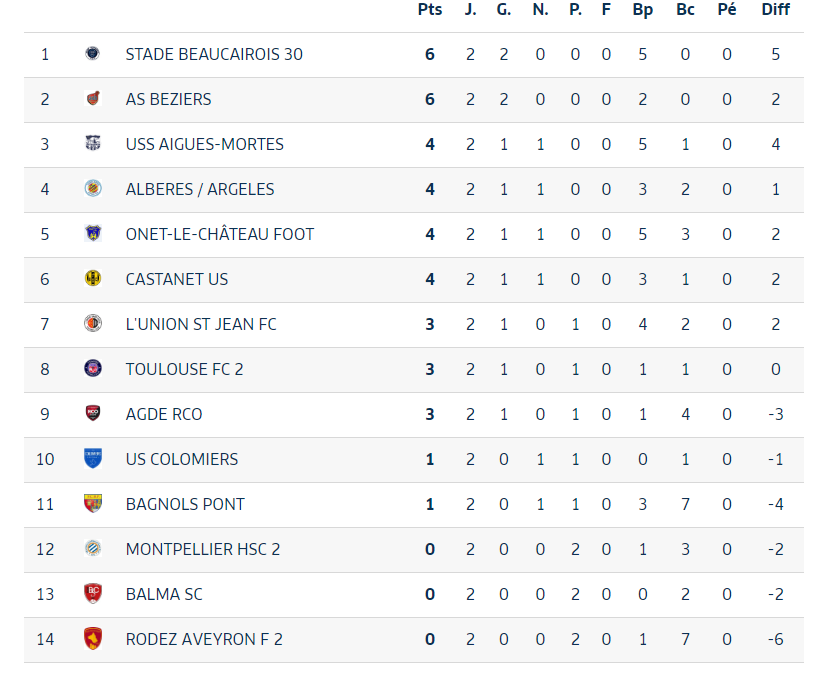824x679 pixels.
Task: Click the BAGNOLS PONT team name
Action: tap(185, 504)
